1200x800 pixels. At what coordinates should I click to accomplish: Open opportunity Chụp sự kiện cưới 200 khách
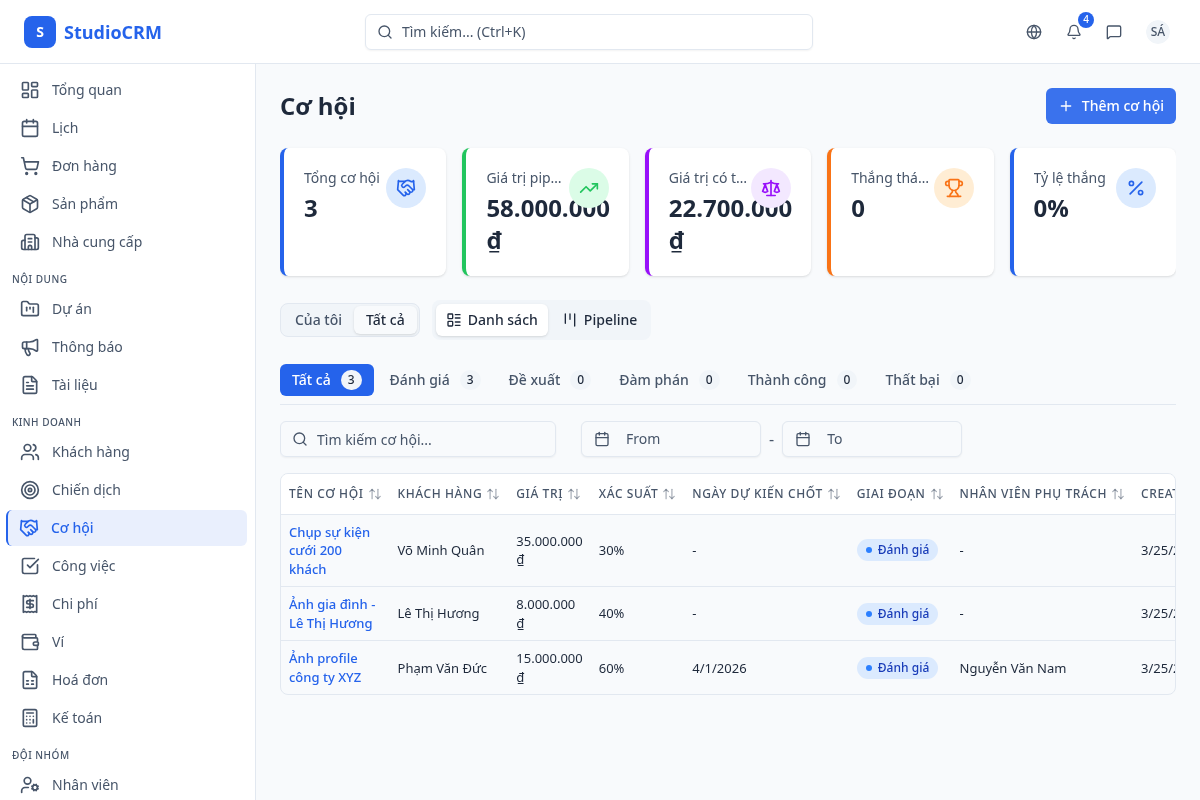click(x=332, y=550)
